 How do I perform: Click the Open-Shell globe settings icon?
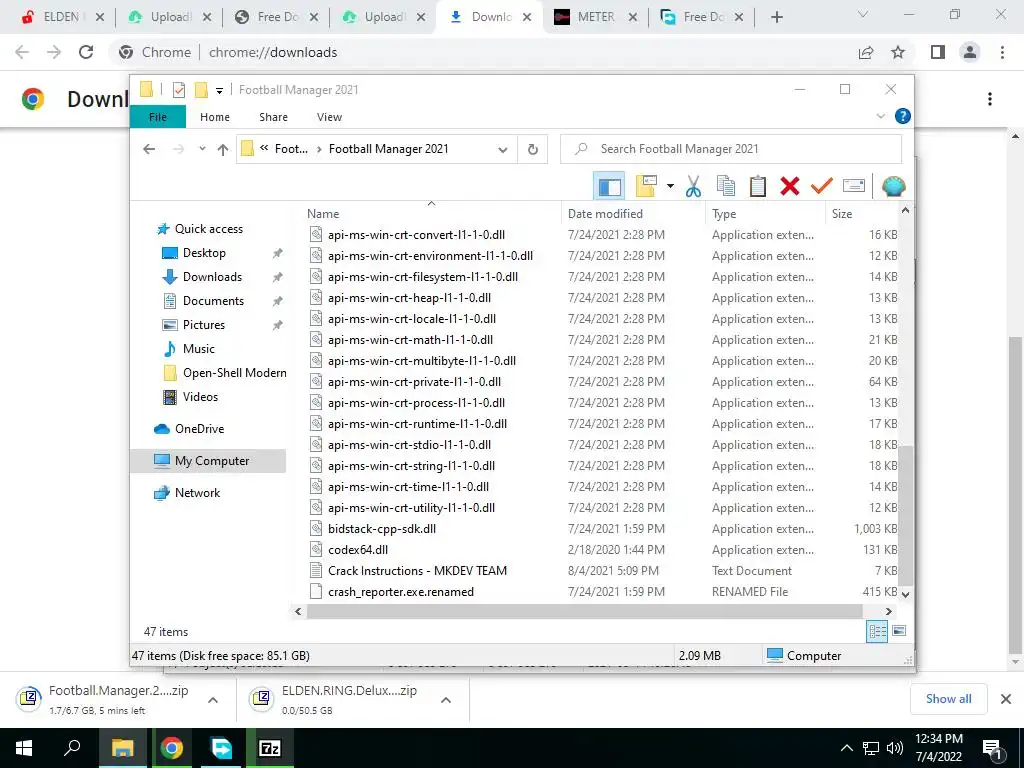pyautogui.click(x=893, y=187)
